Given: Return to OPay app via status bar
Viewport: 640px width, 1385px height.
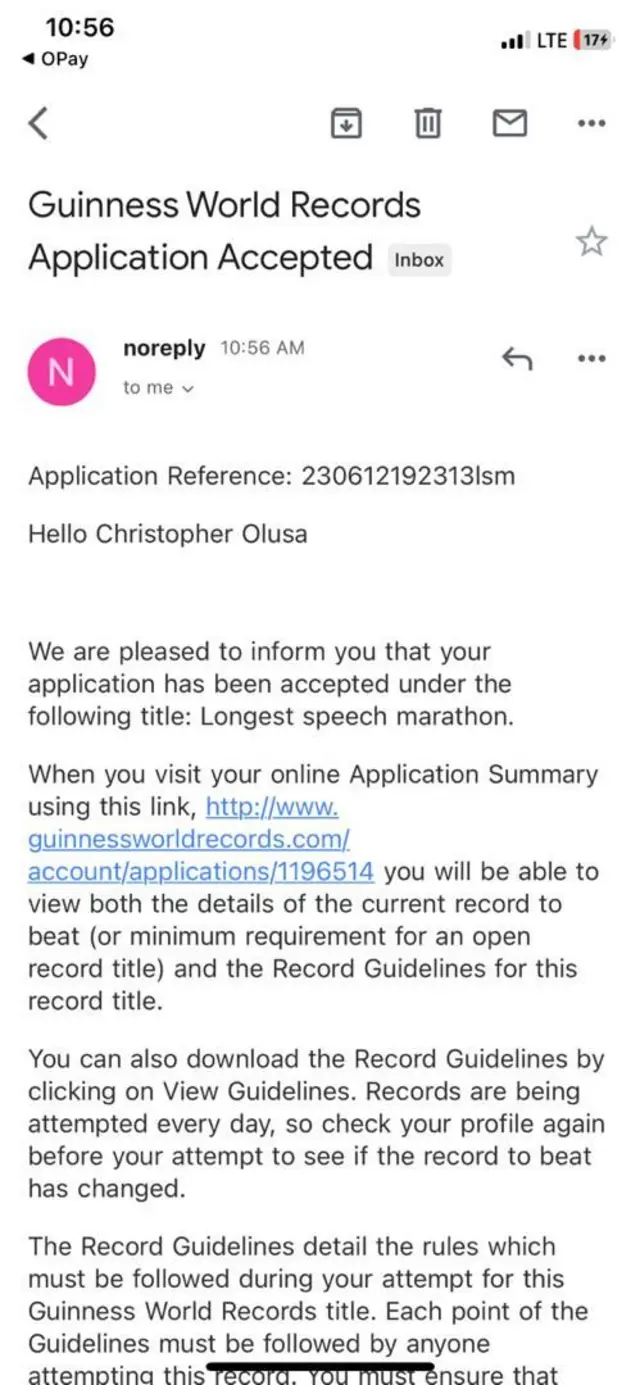Looking at the screenshot, I should pos(55,60).
